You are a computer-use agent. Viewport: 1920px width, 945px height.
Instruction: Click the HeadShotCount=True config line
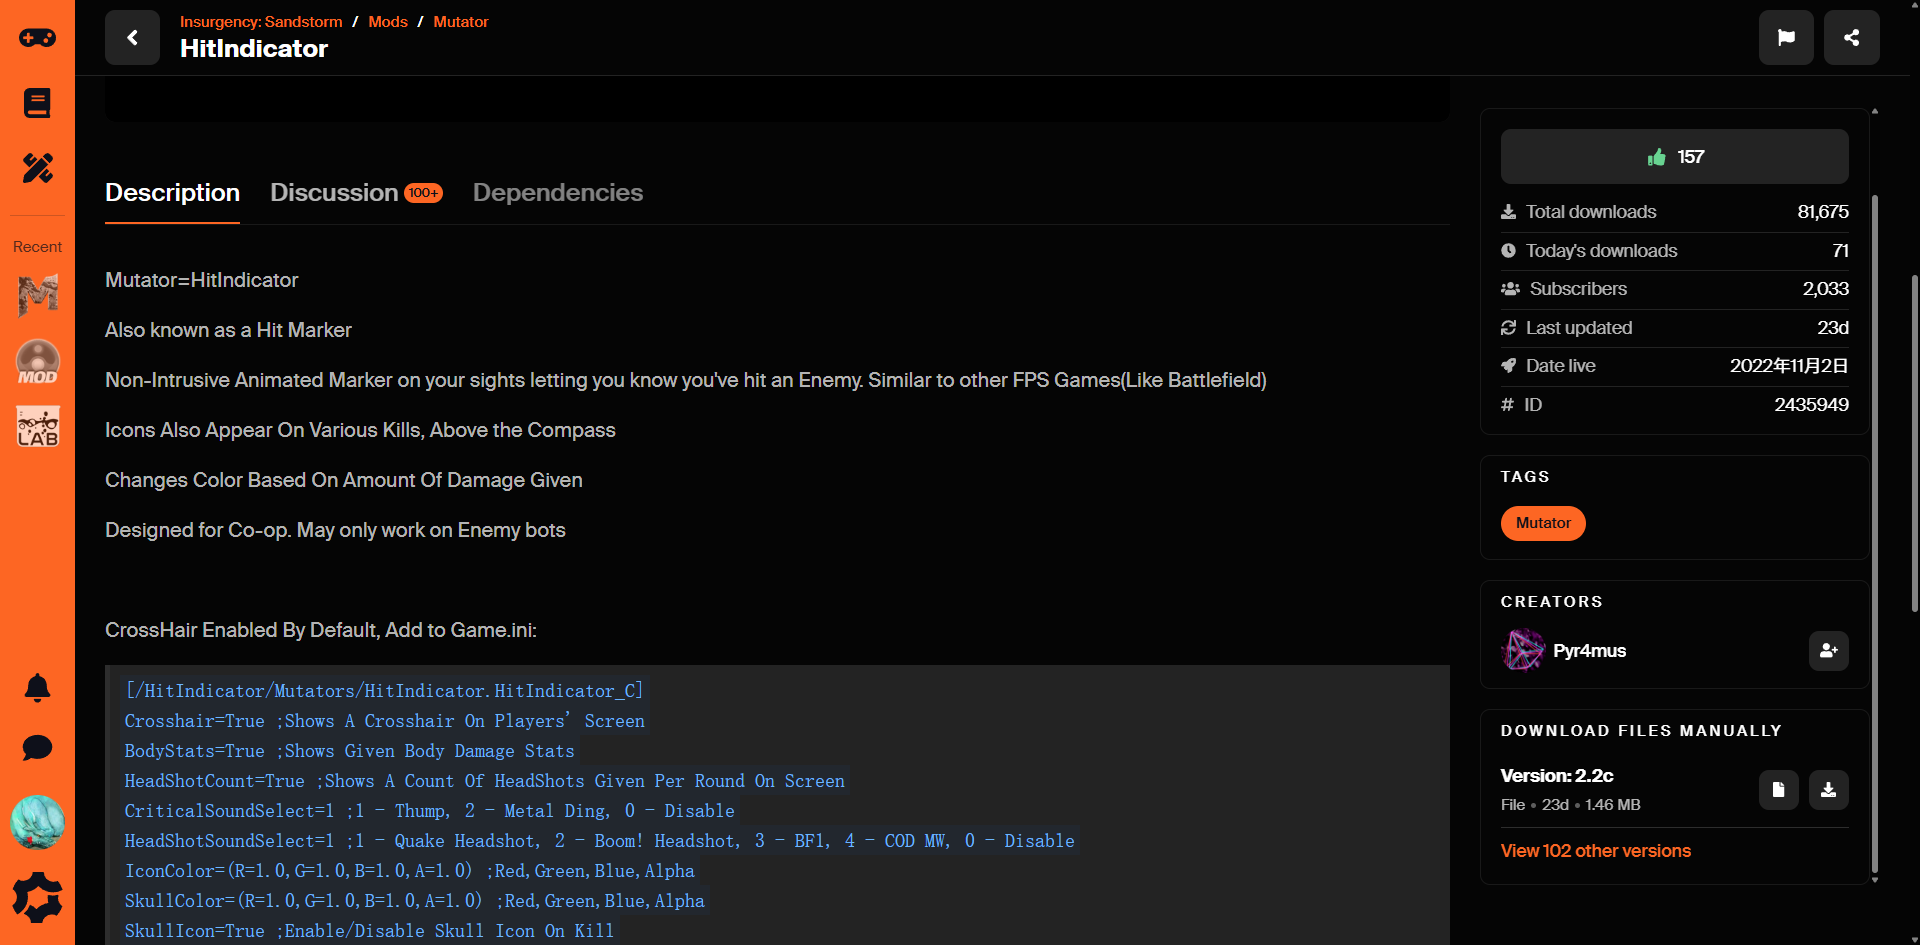point(485,781)
